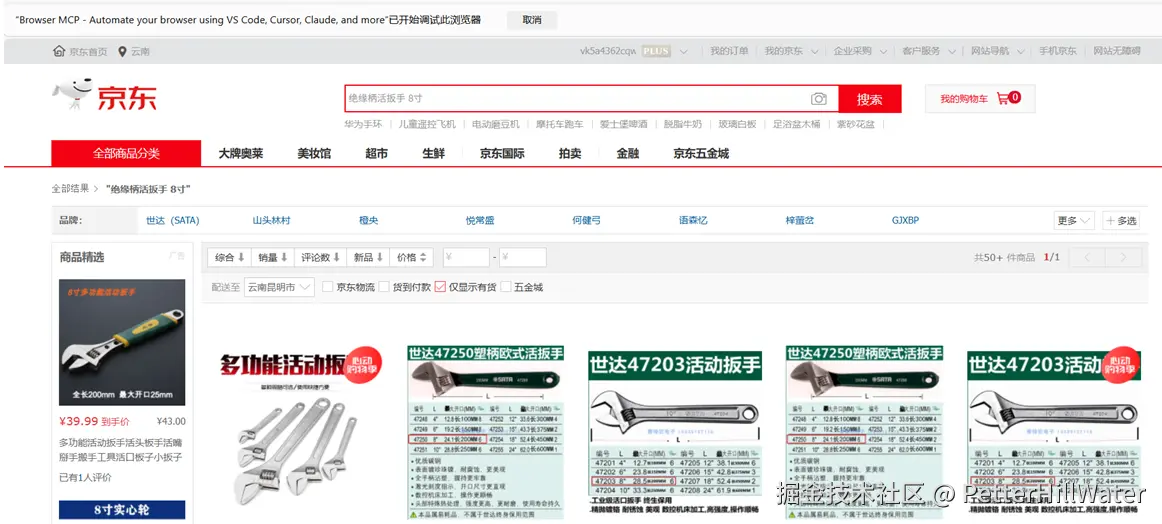Filter by brand 悦常盛

pos(479,220)
